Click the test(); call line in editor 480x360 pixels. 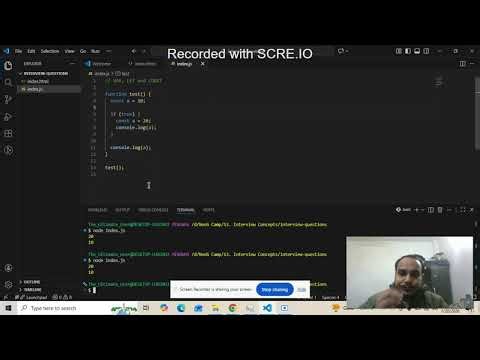[114, 167]
